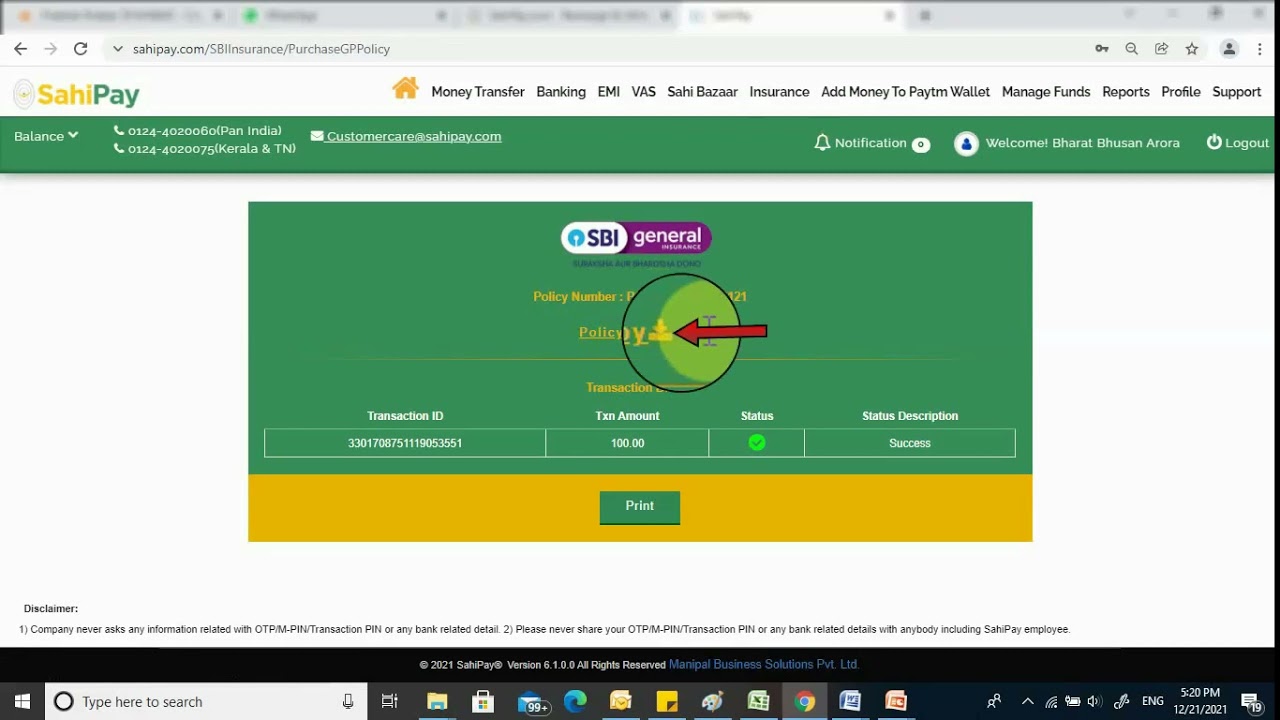Click the green success checkmark status icon
This screenshot has width=1280, height=720.
[757, 442]
